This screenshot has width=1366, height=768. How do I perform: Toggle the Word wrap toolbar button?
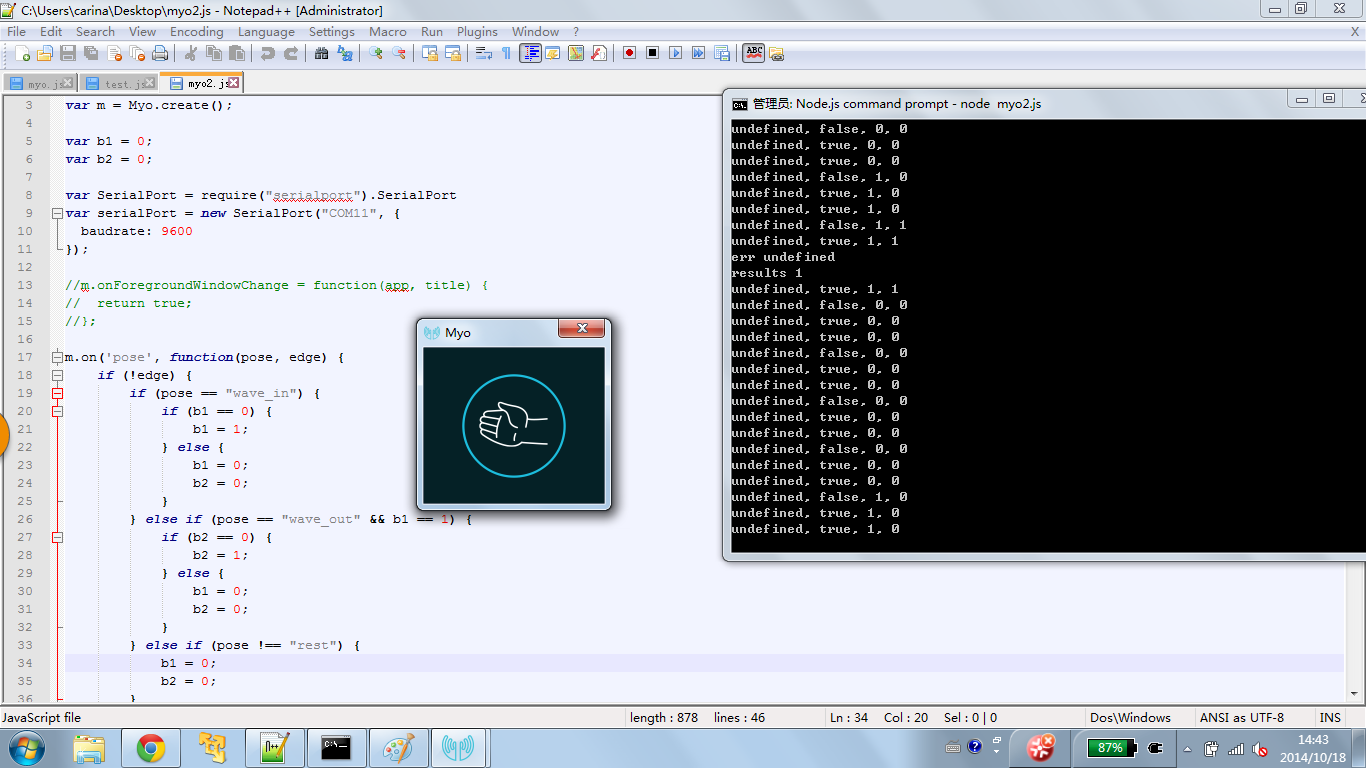coord(484,53)
